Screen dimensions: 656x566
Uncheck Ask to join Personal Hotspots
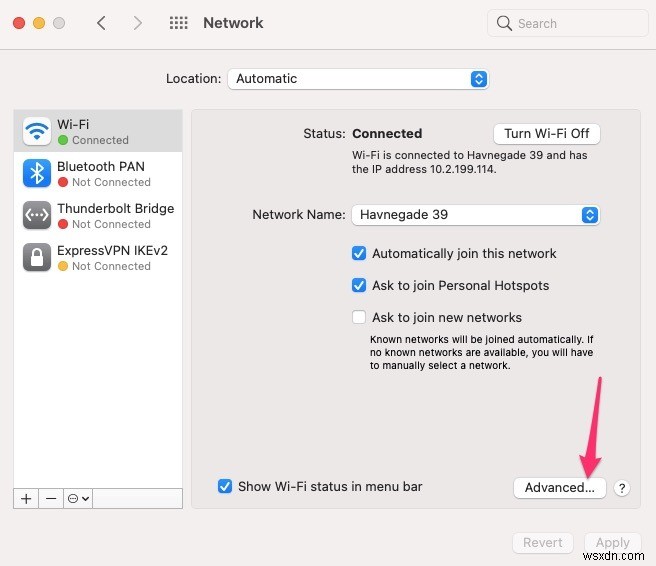tap(359, 285)
